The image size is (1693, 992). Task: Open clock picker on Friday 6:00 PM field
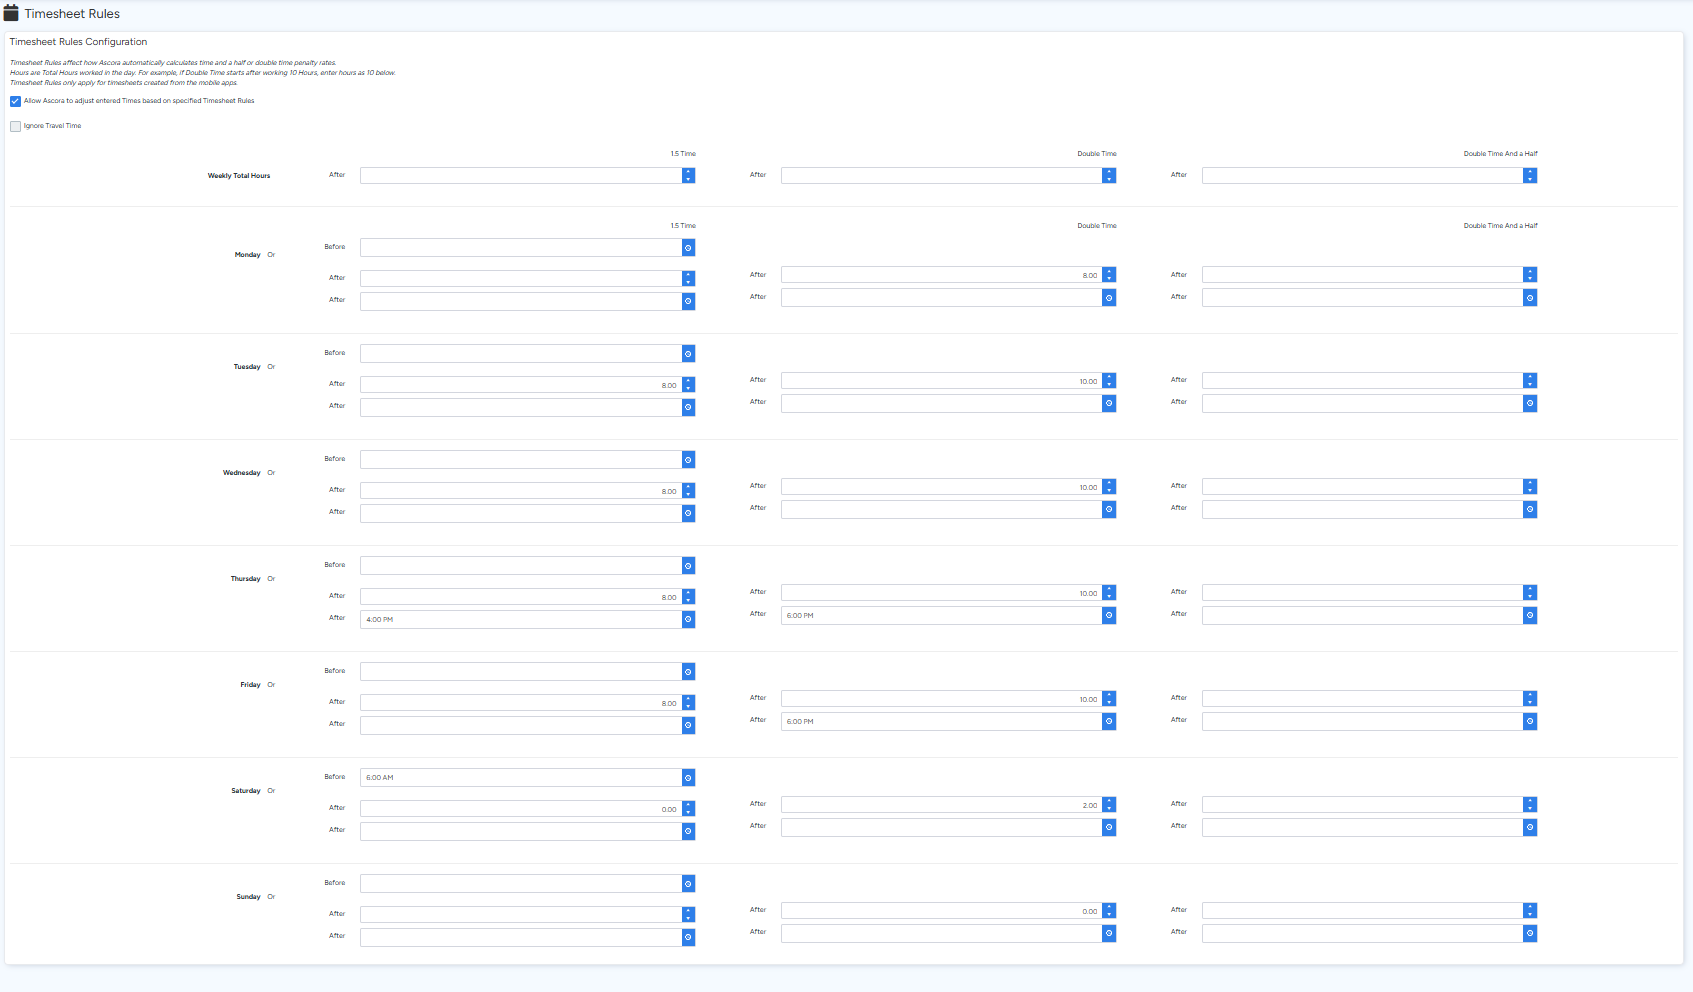1109,722
